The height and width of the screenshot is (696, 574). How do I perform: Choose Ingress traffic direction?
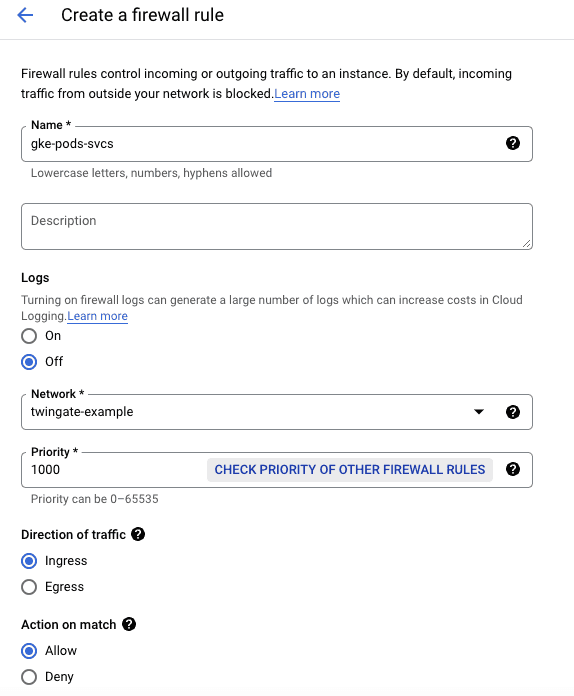click(29, 561)
